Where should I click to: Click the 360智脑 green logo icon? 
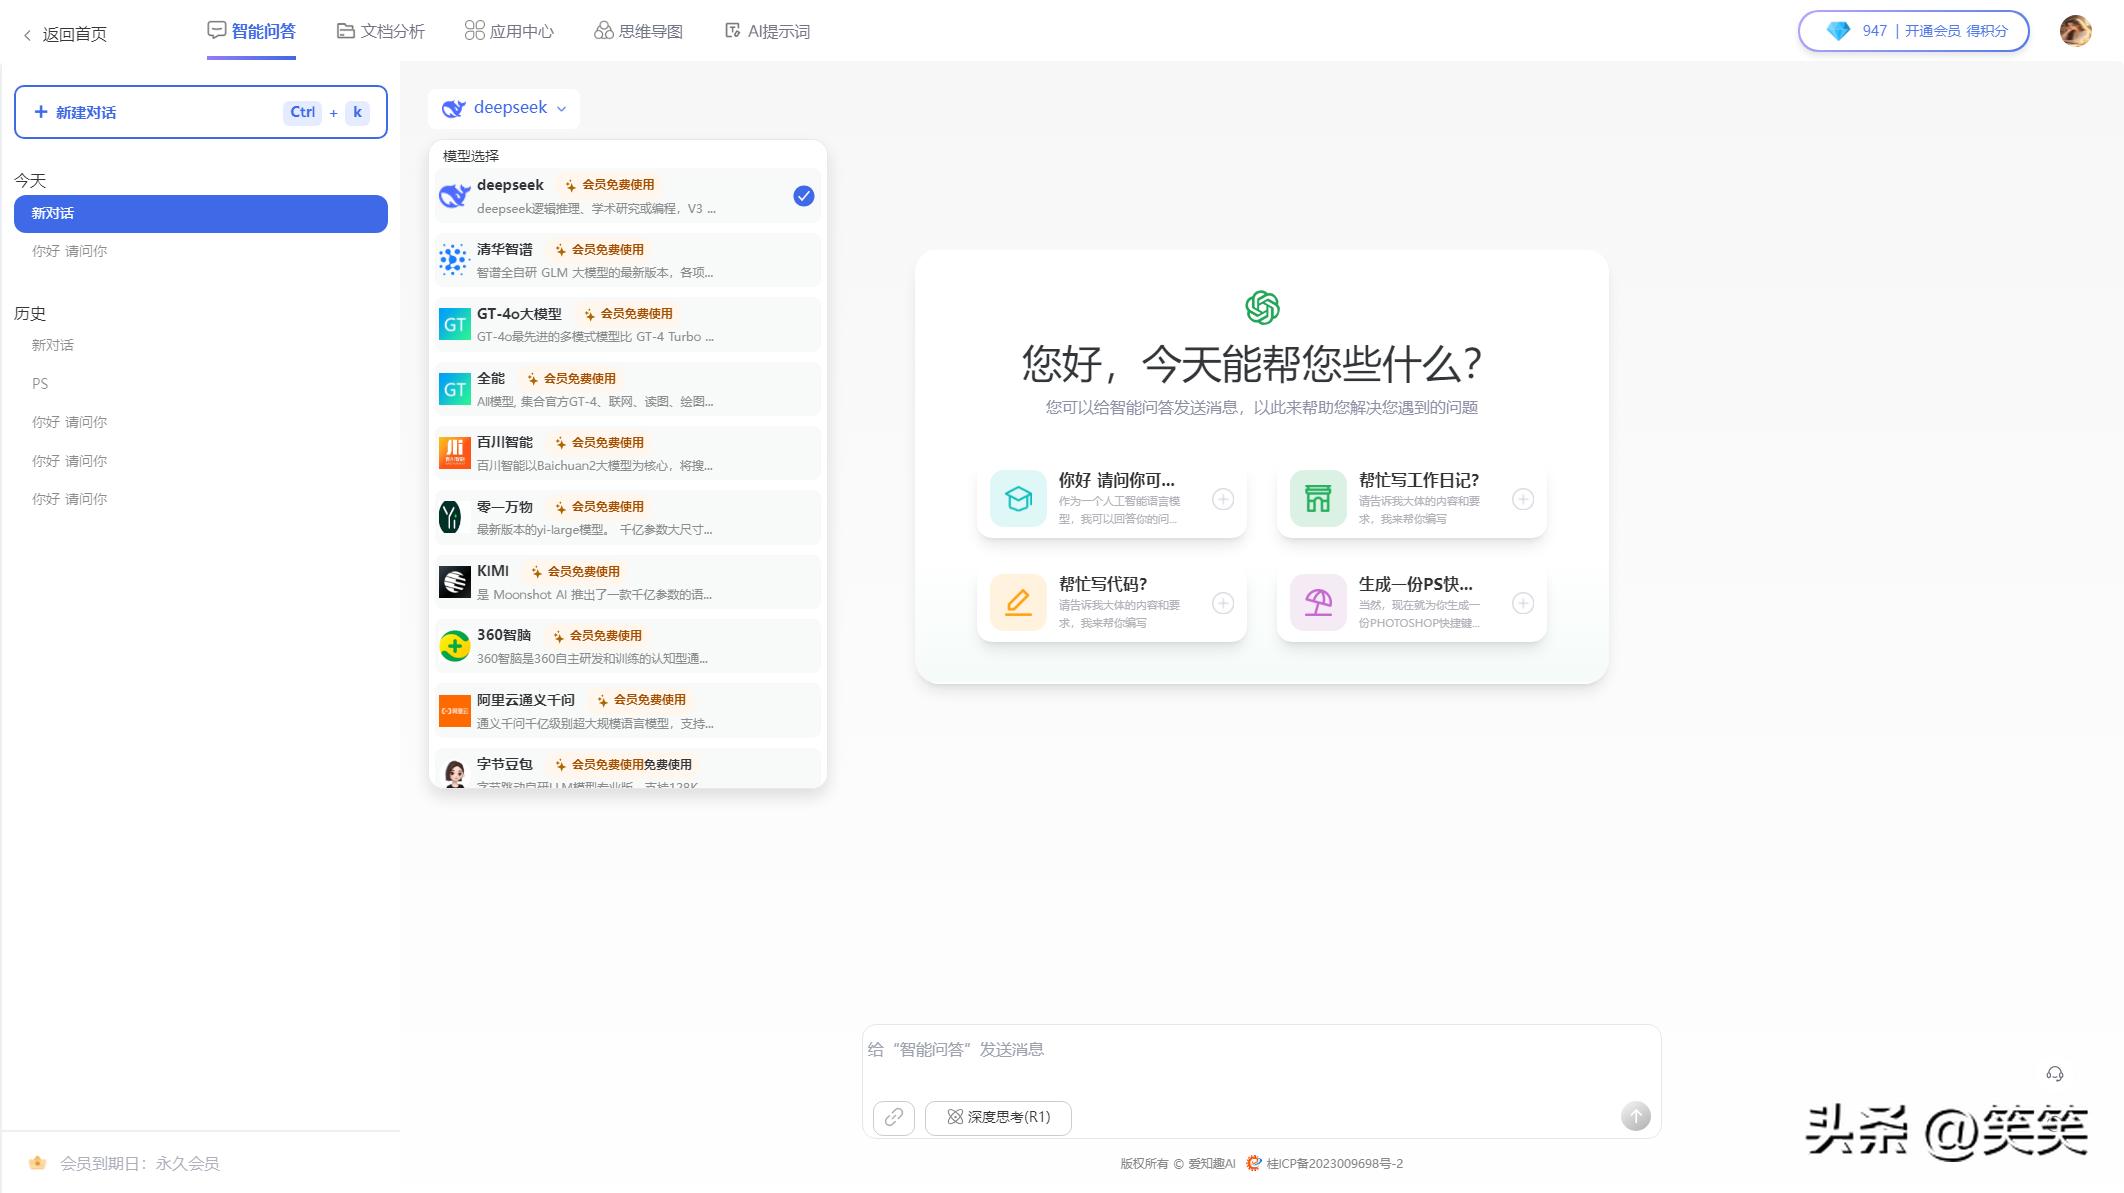point(454,646)
